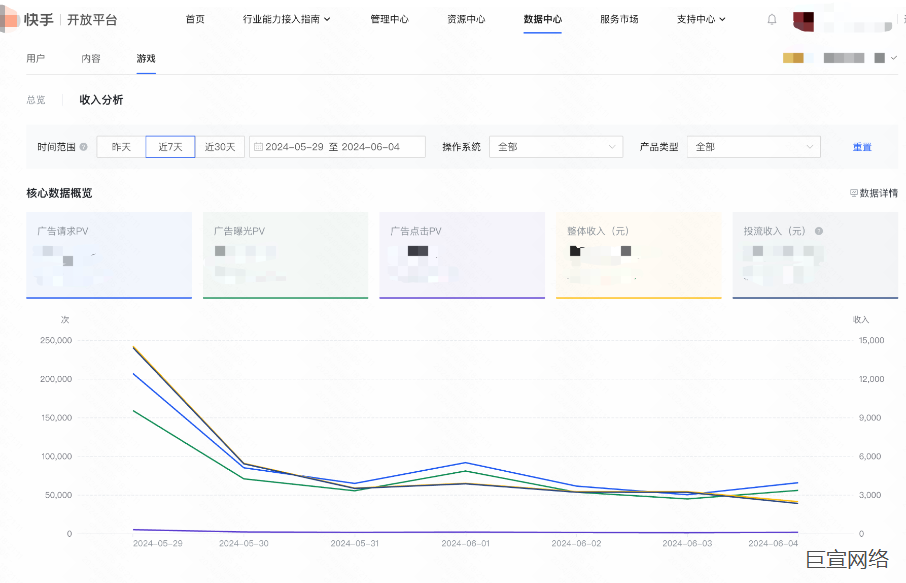Click 2024-05-30 label on chart axis
The image size is (906, 583).
[x=244, y=543]
